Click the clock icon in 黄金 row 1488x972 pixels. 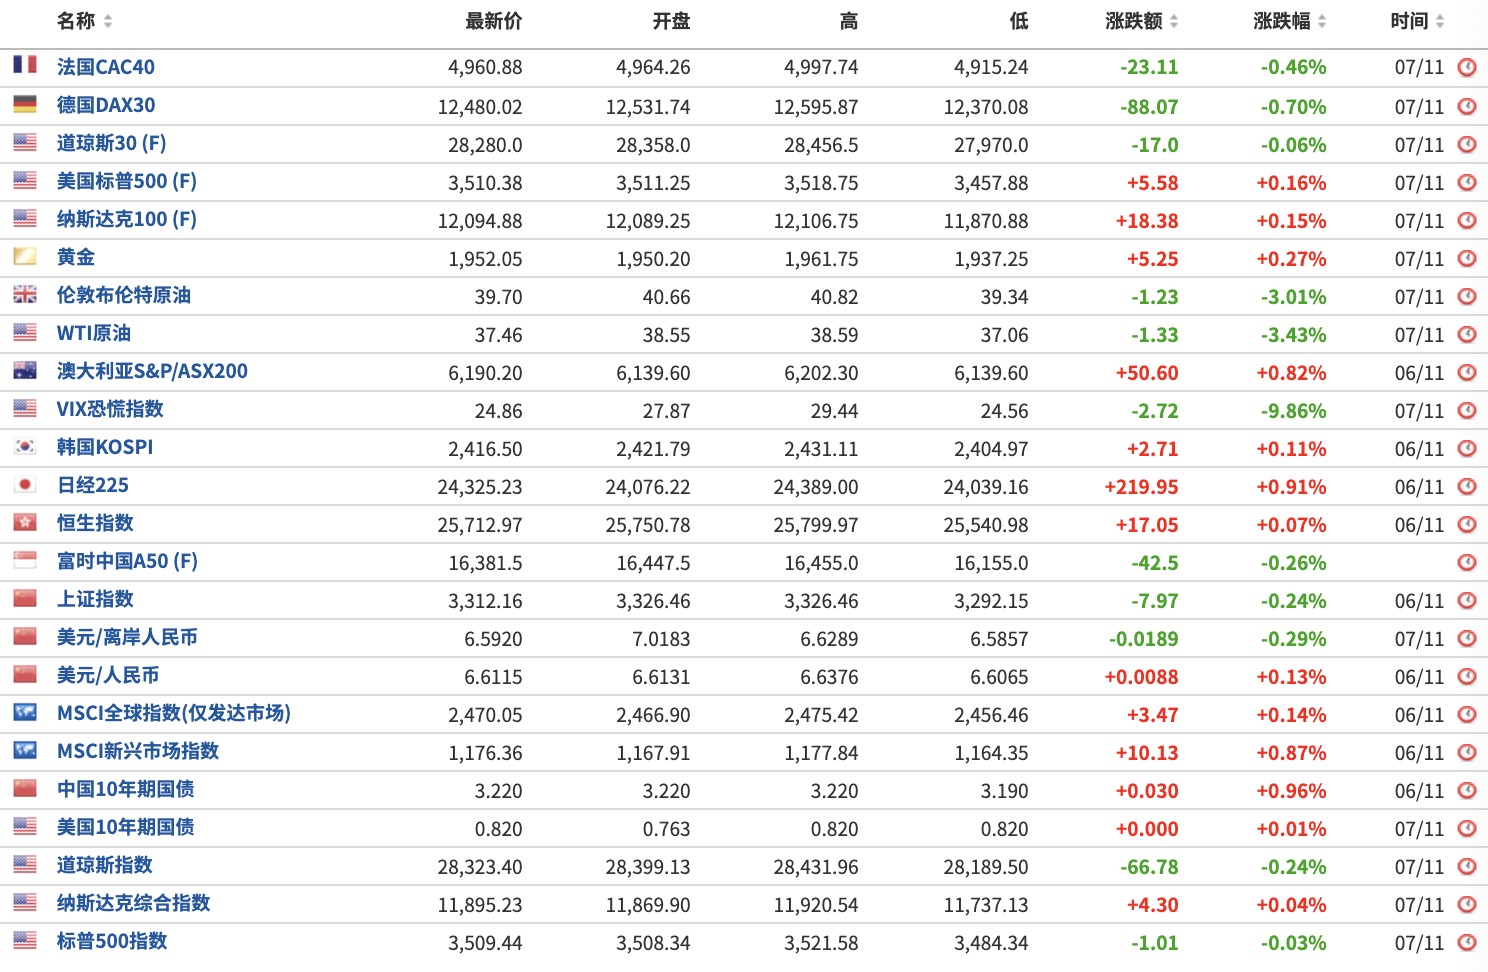[x=1467, y=258]
